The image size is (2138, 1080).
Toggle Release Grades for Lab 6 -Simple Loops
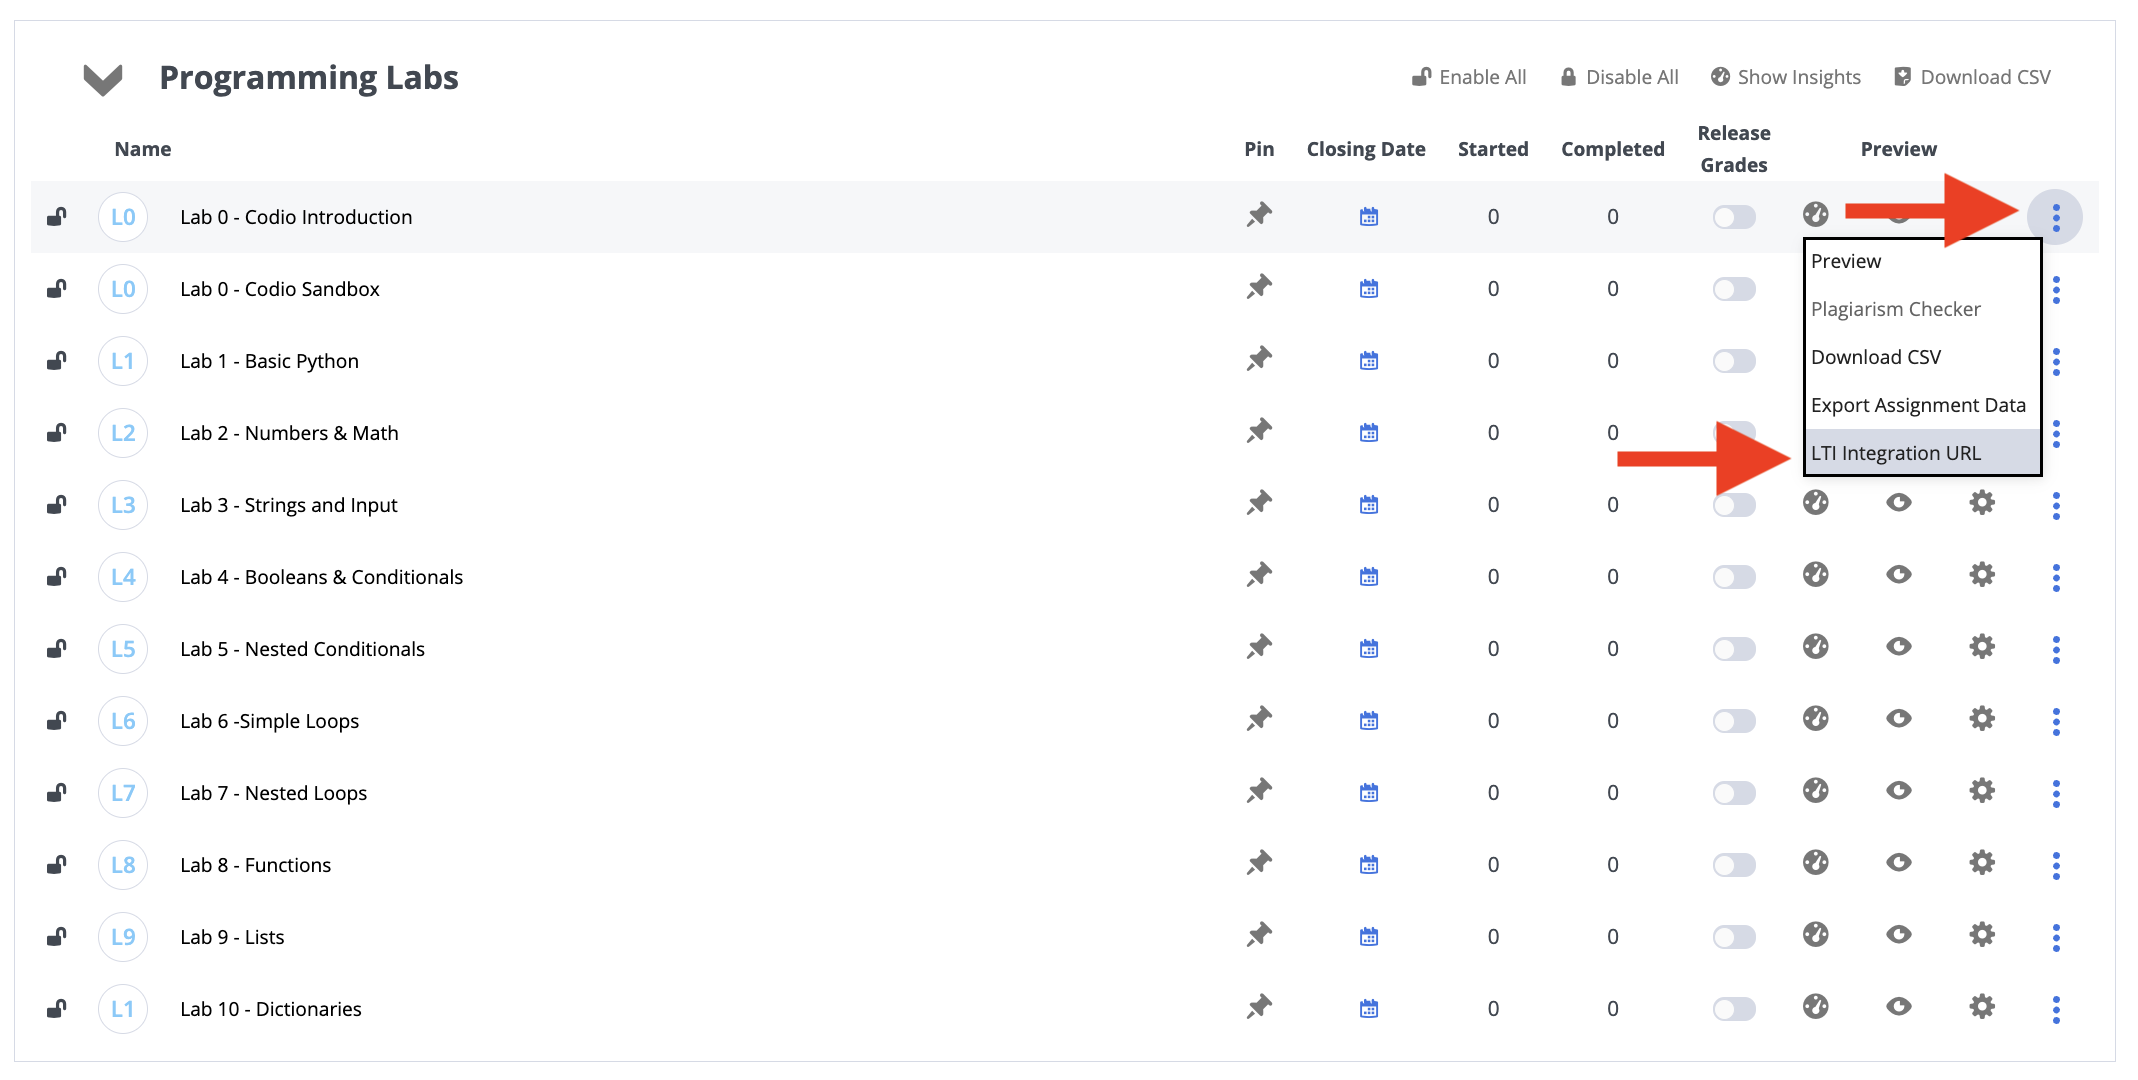coord(1734,721)
